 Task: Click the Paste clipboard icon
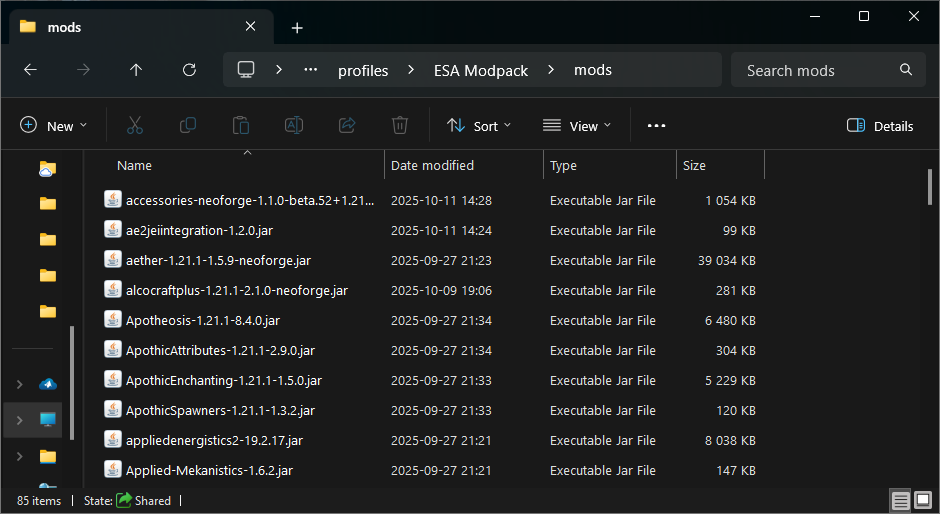point(241,125)
